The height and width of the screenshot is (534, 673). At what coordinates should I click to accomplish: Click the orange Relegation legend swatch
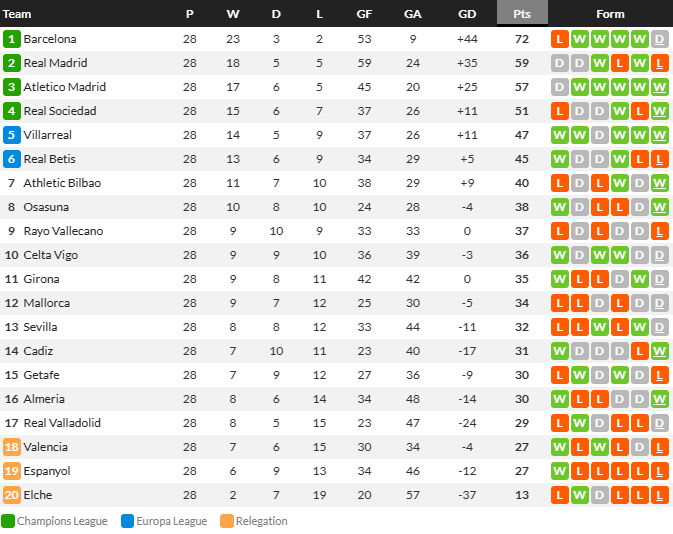tap(227, 521)
